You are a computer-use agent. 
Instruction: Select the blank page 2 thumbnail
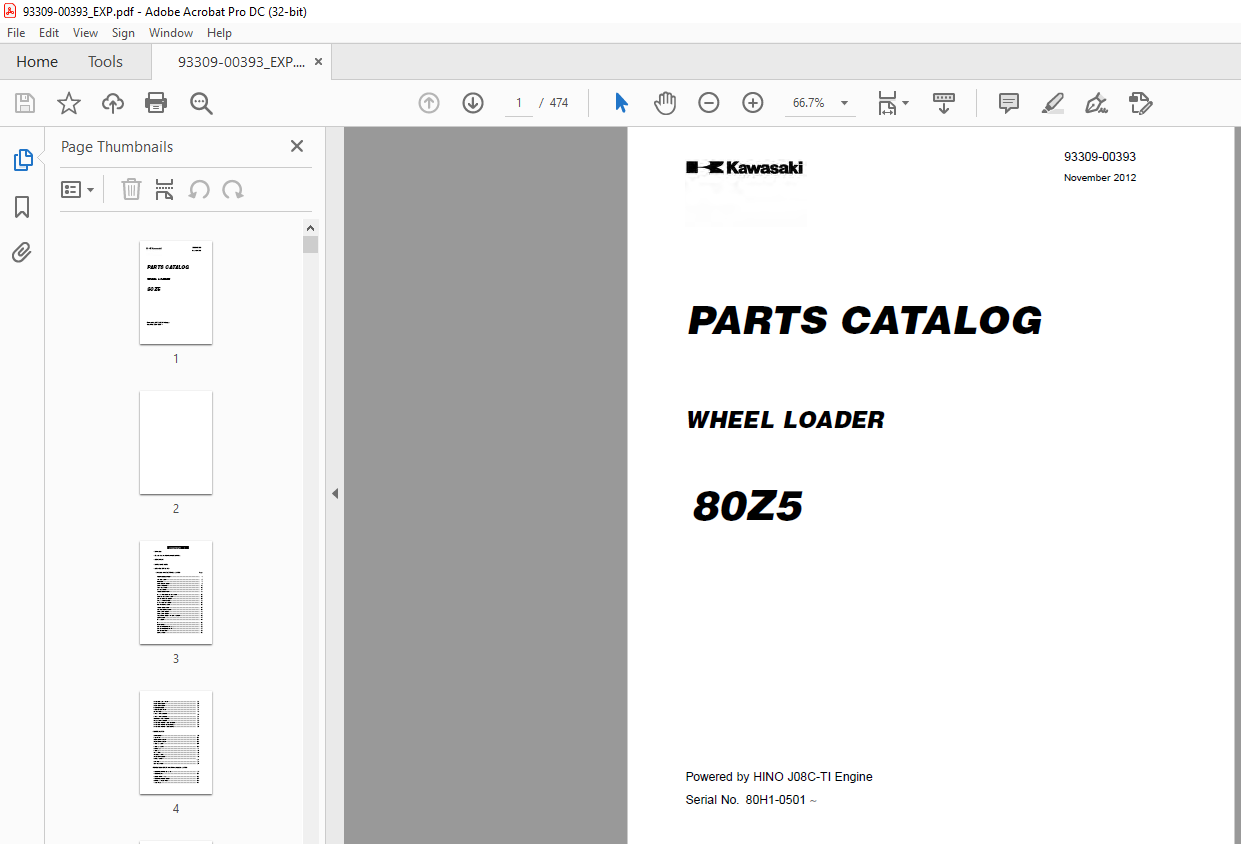pyautogui.click(x=176, y=443)
